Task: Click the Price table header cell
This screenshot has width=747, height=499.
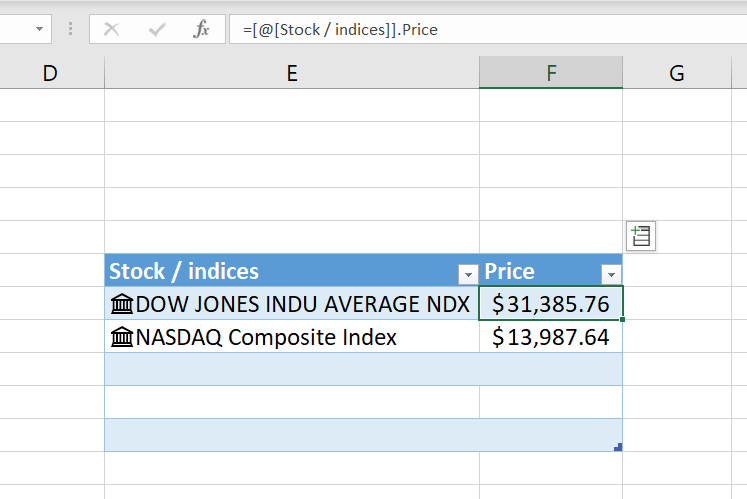Action: pos(551,271)
